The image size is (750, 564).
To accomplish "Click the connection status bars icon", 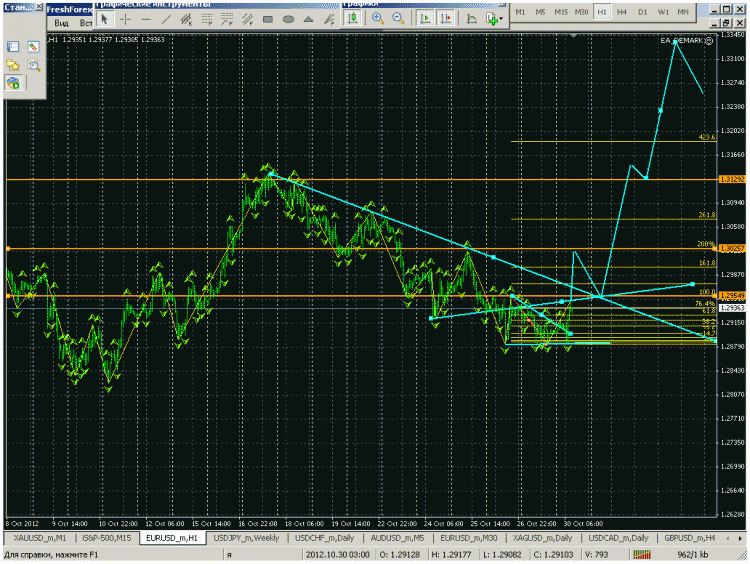I will [x=642, y=554].
